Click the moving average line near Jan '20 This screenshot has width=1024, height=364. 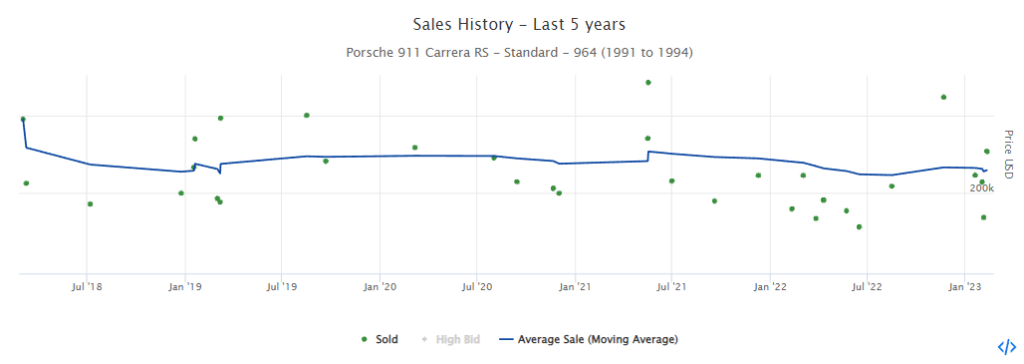click(379, 156)
